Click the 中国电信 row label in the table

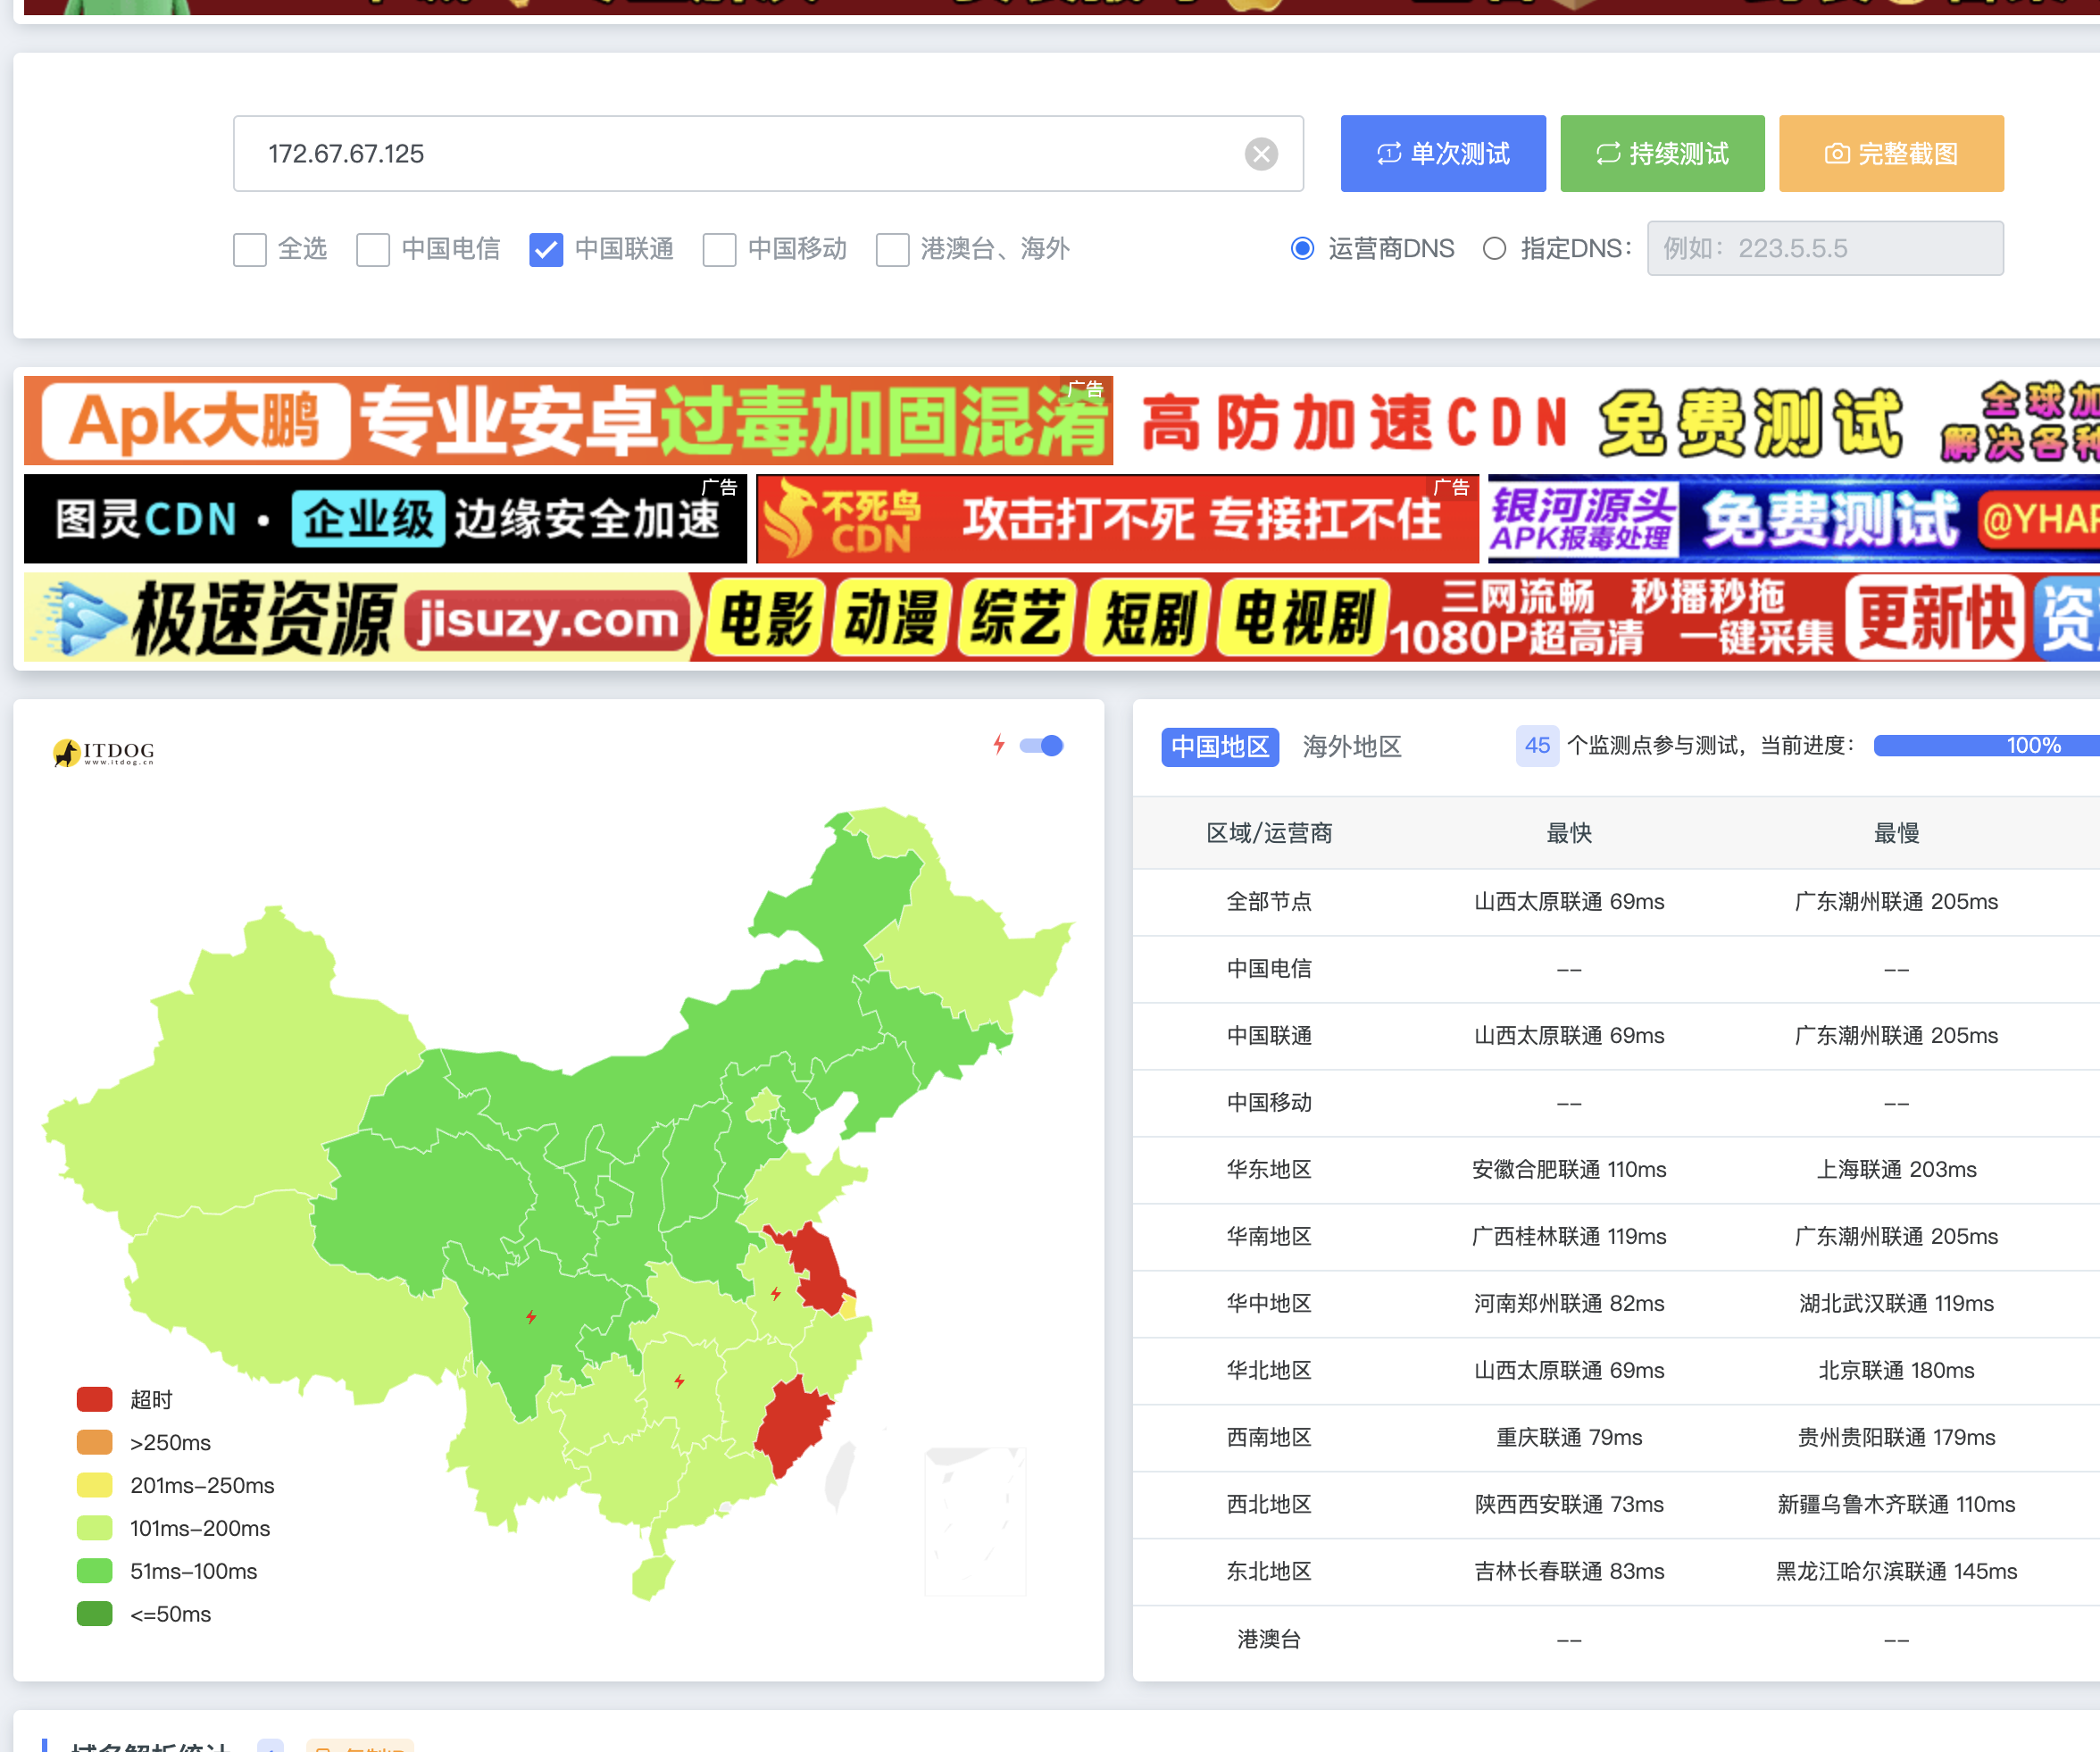coord(1269,969)
